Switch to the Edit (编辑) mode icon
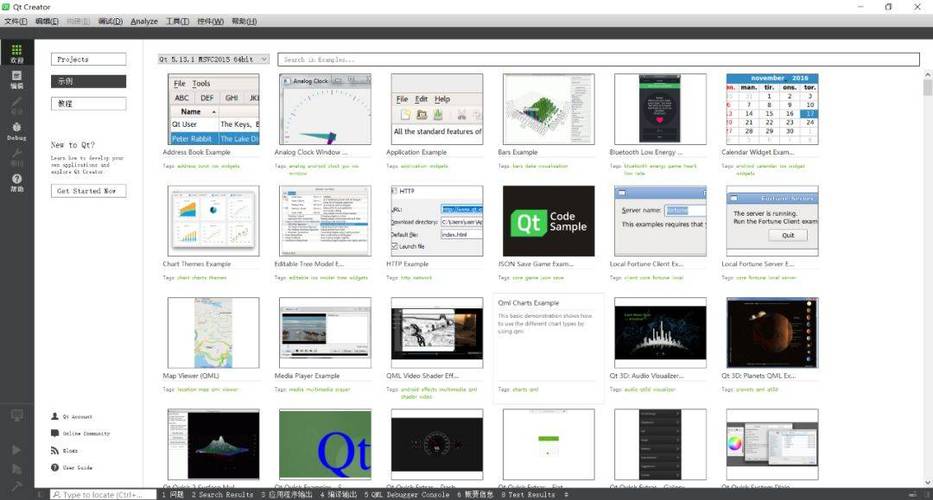 (17, 79)
